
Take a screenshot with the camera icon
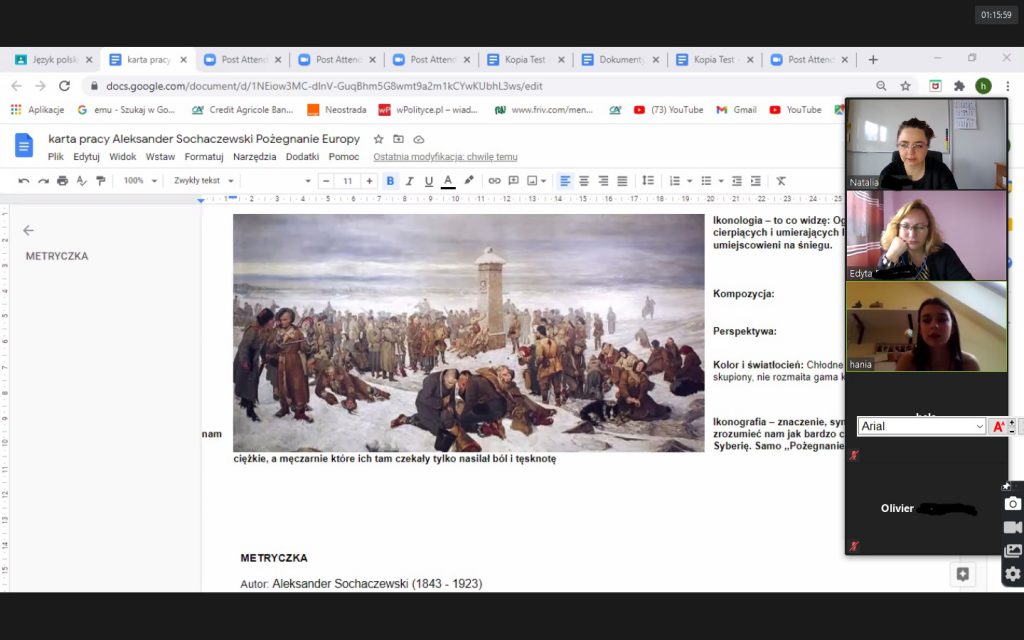pyautogui.click(x=1012, y=504)
